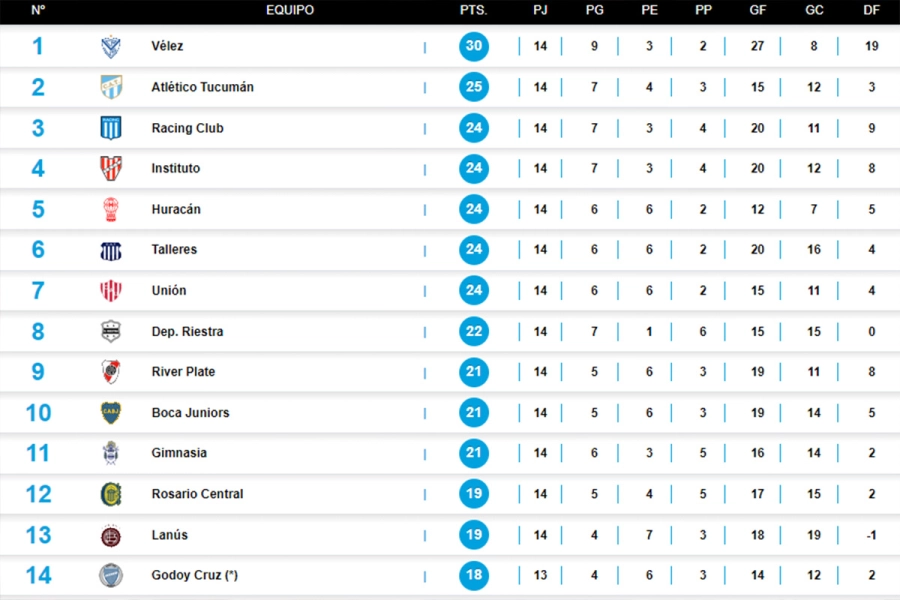Click the Huracán balloon crest icon

(x=110, y=209)
